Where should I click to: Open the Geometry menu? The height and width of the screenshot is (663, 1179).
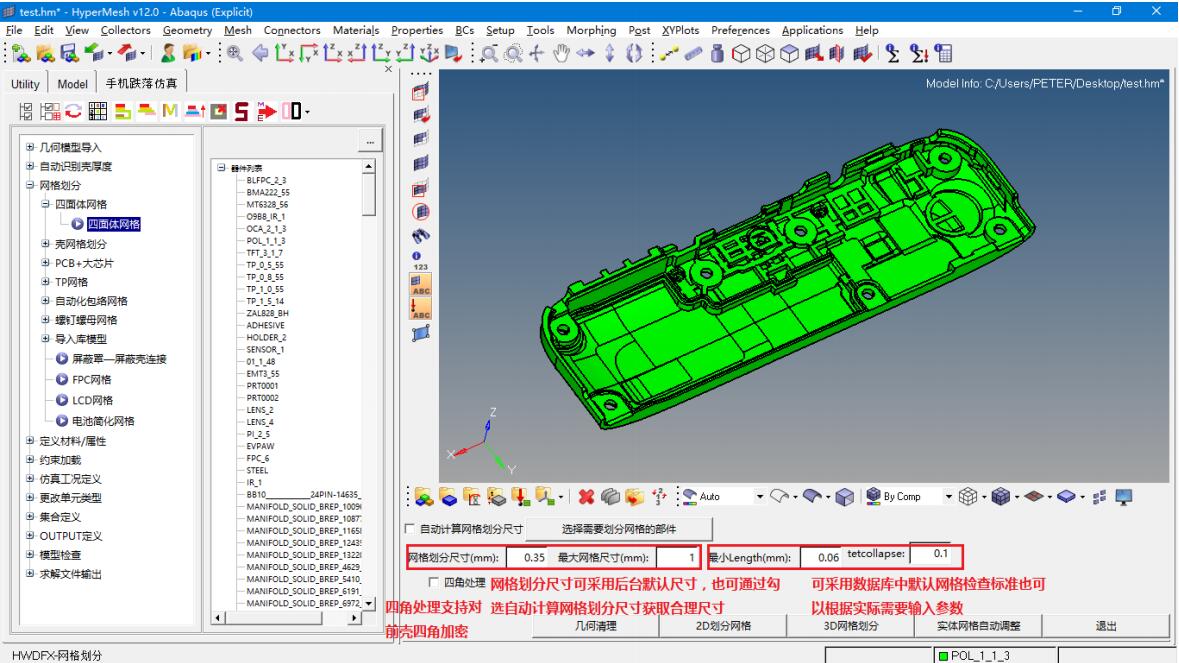tap(187, 30)
